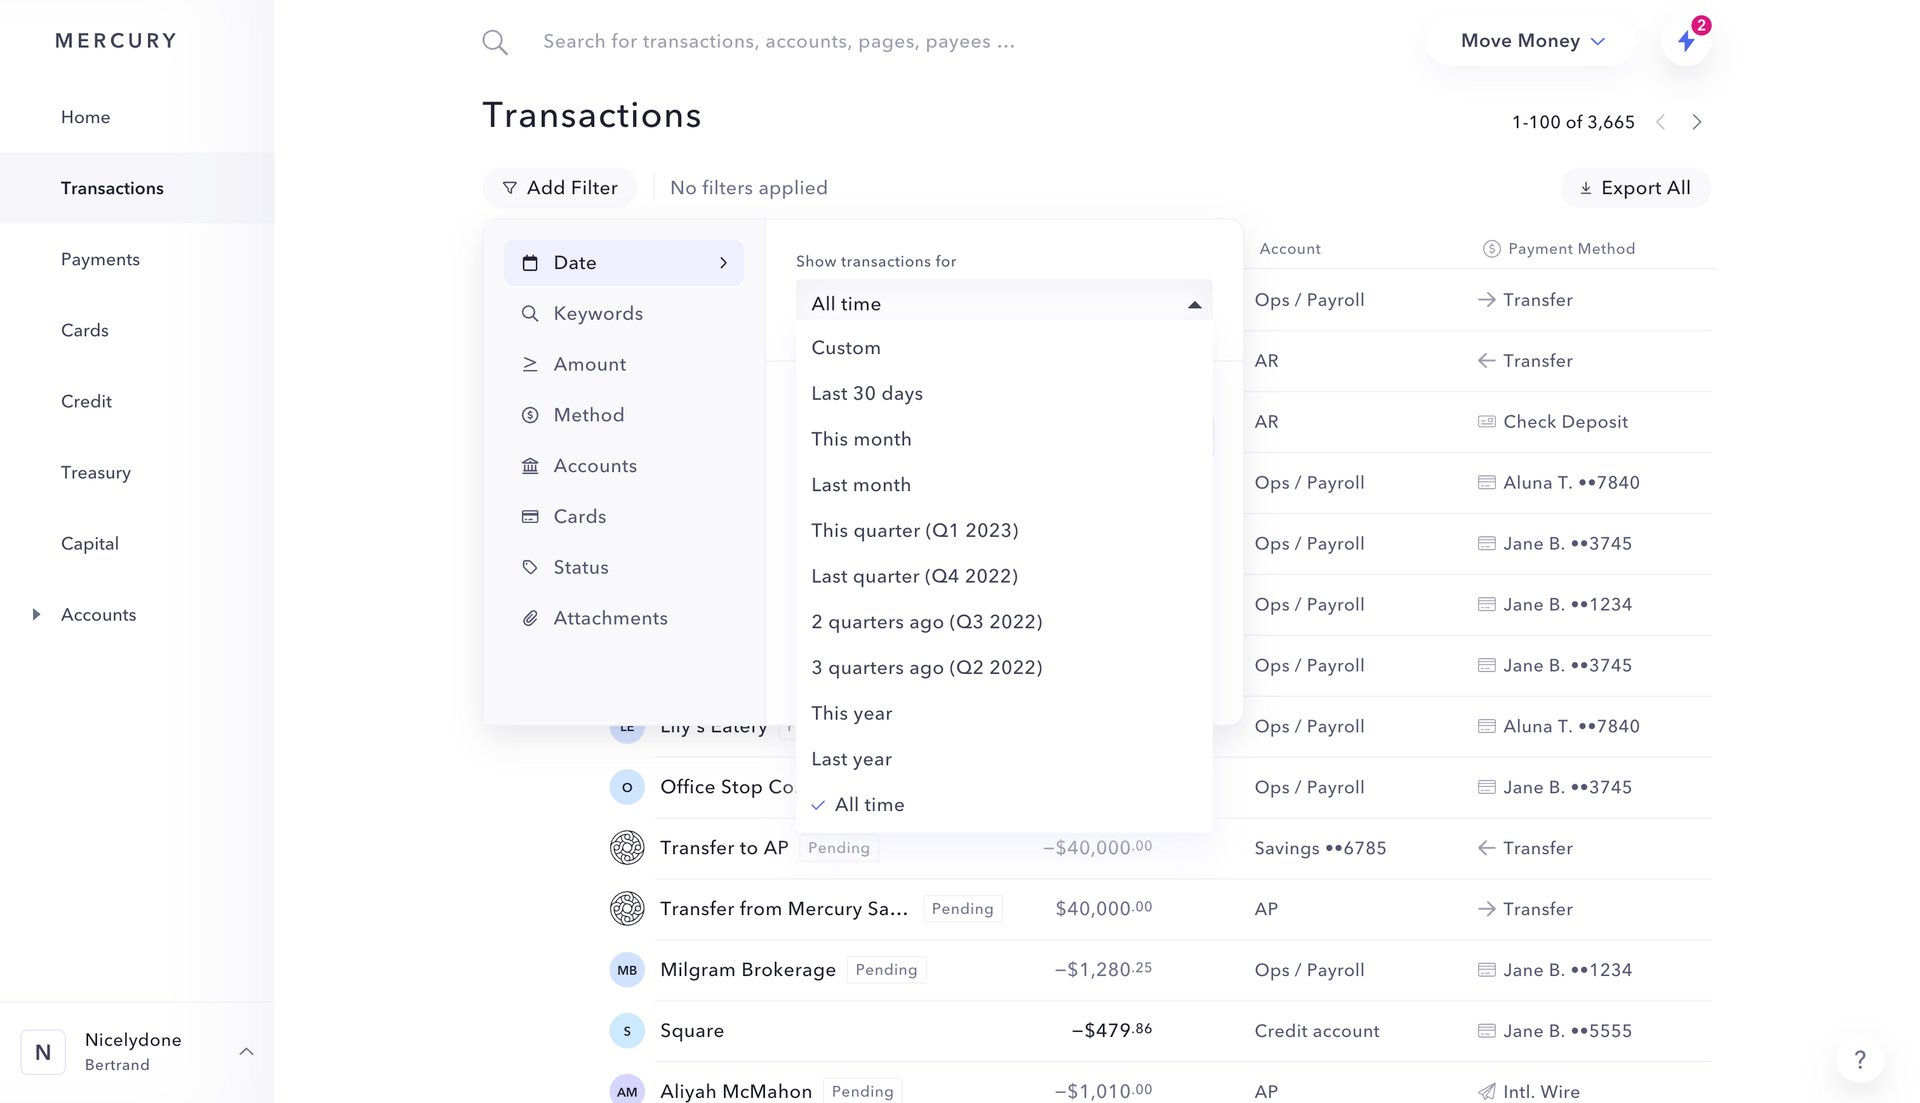Expand the Accounts section in sidebar

[37, 614]
